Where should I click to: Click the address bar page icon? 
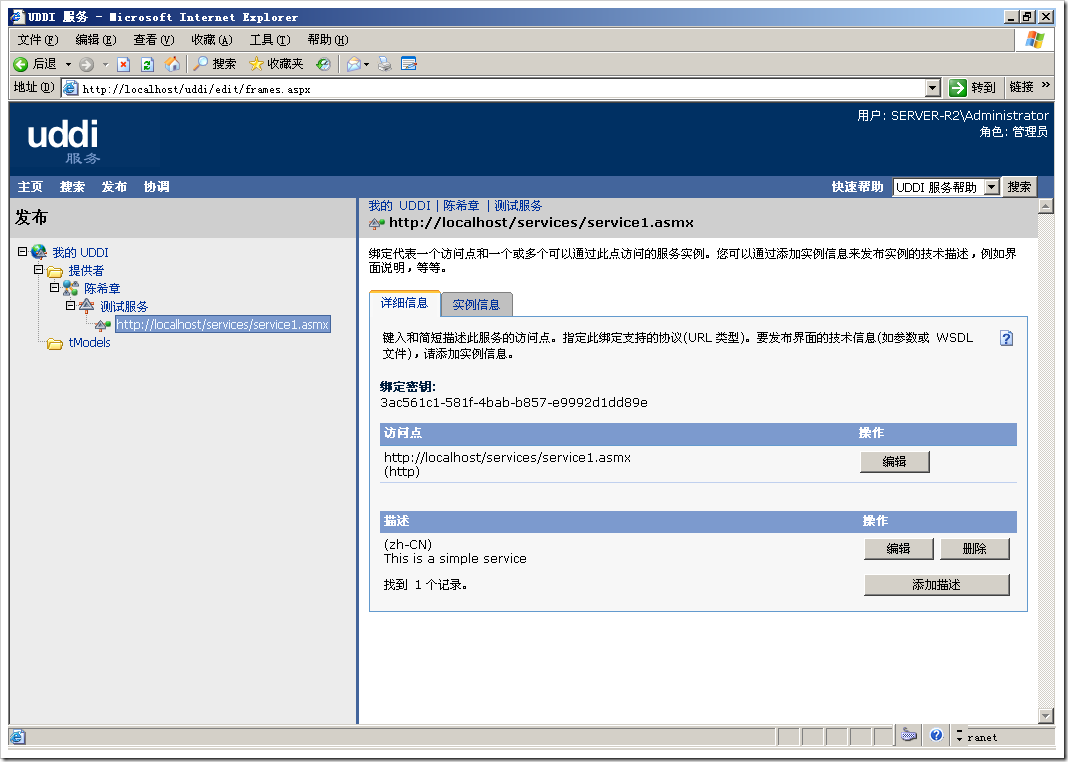point(69,88)
